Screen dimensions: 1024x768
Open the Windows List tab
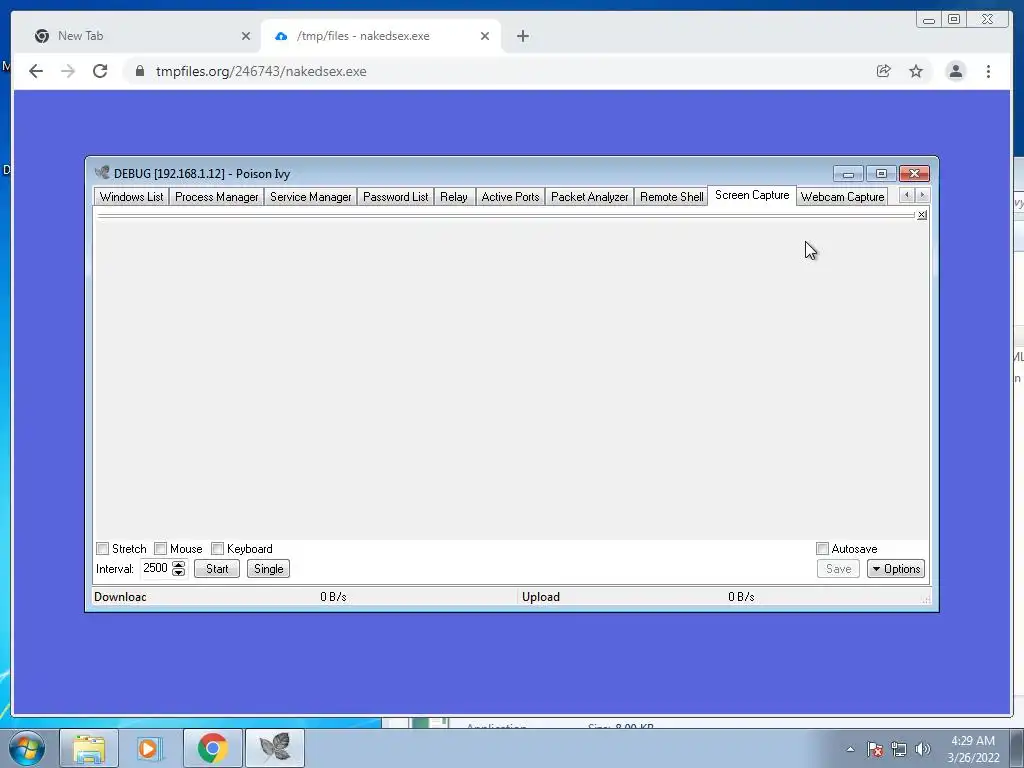pyautogui.click(x=131, y=197)
